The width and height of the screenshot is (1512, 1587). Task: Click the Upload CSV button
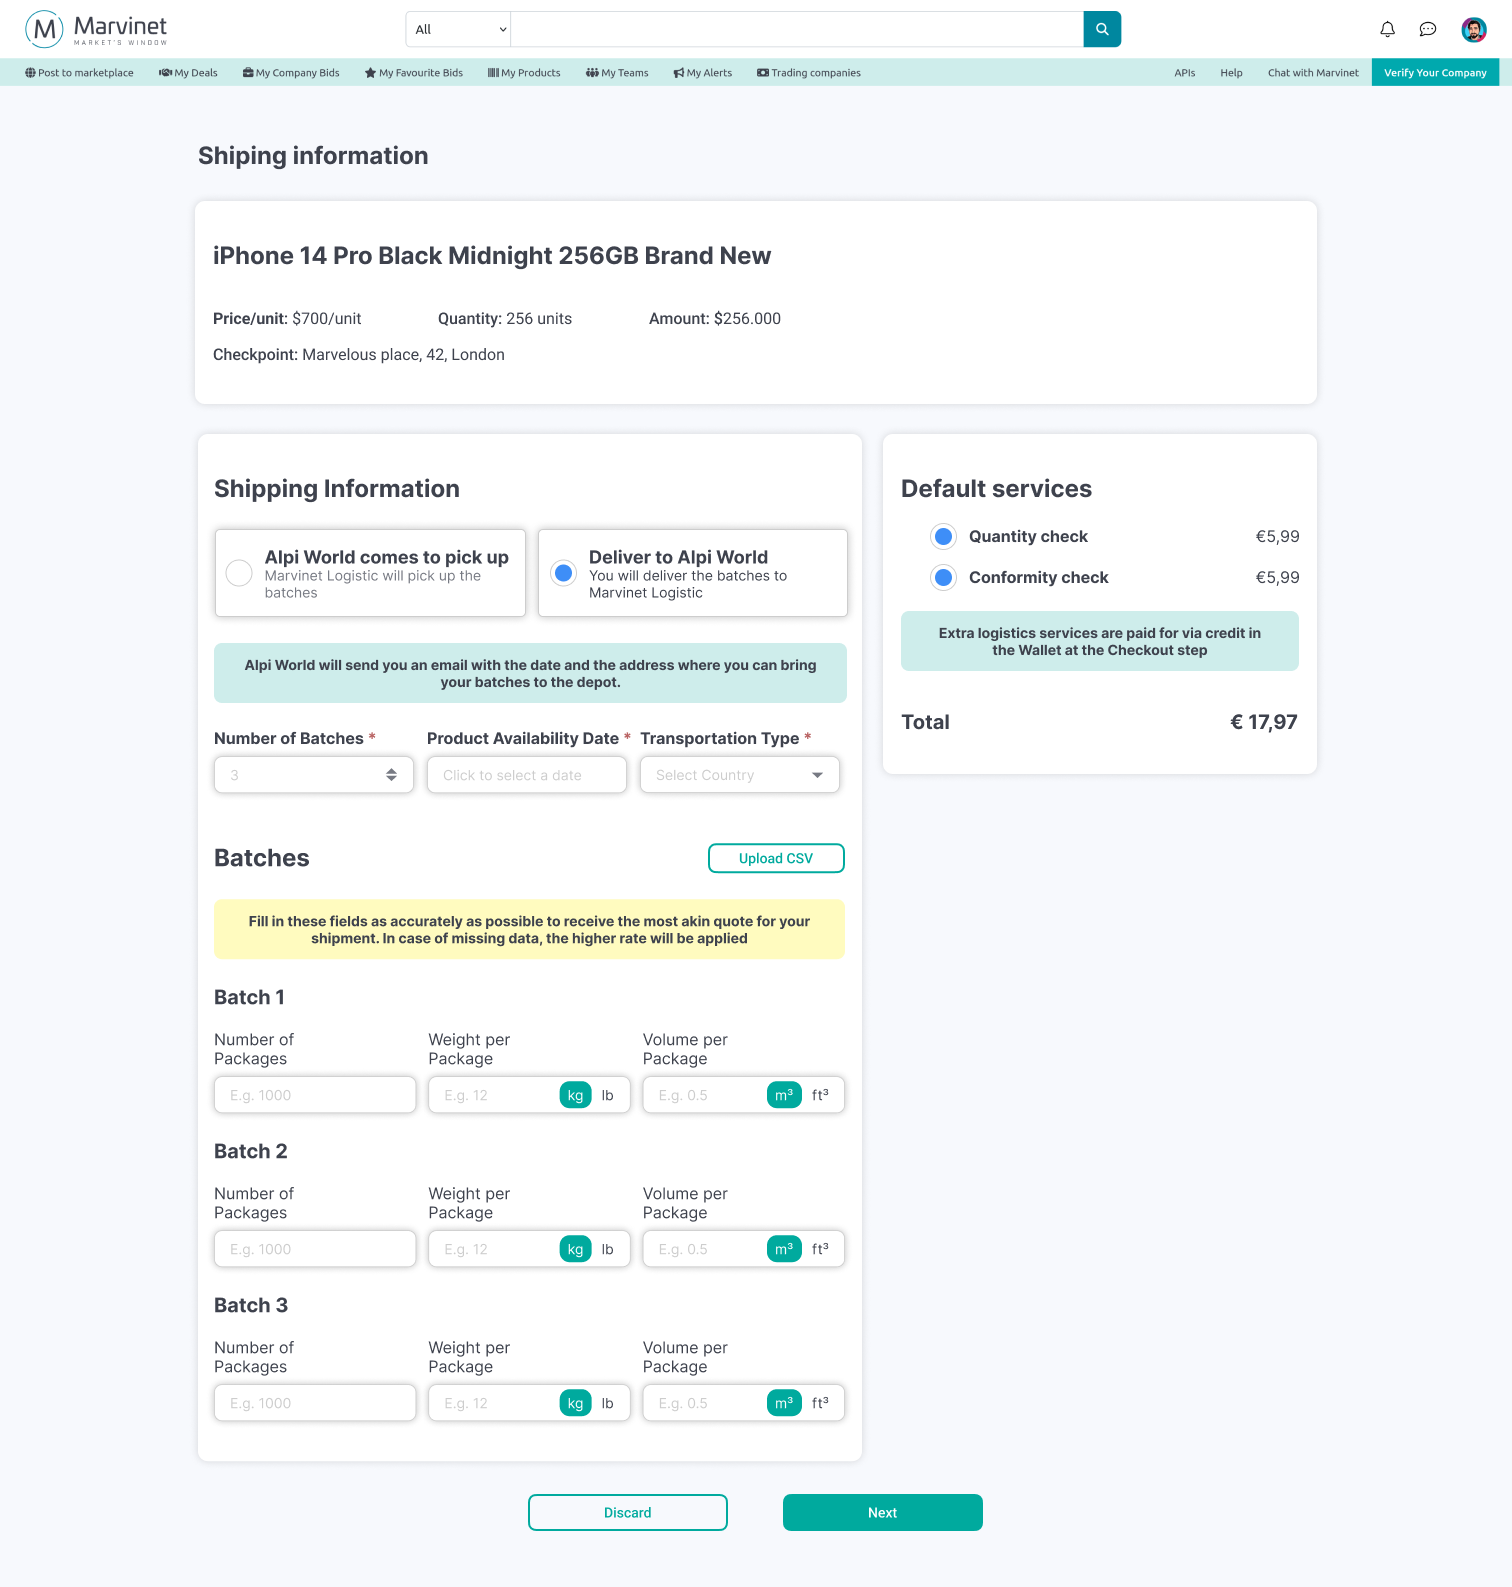[x=776, y=858]
